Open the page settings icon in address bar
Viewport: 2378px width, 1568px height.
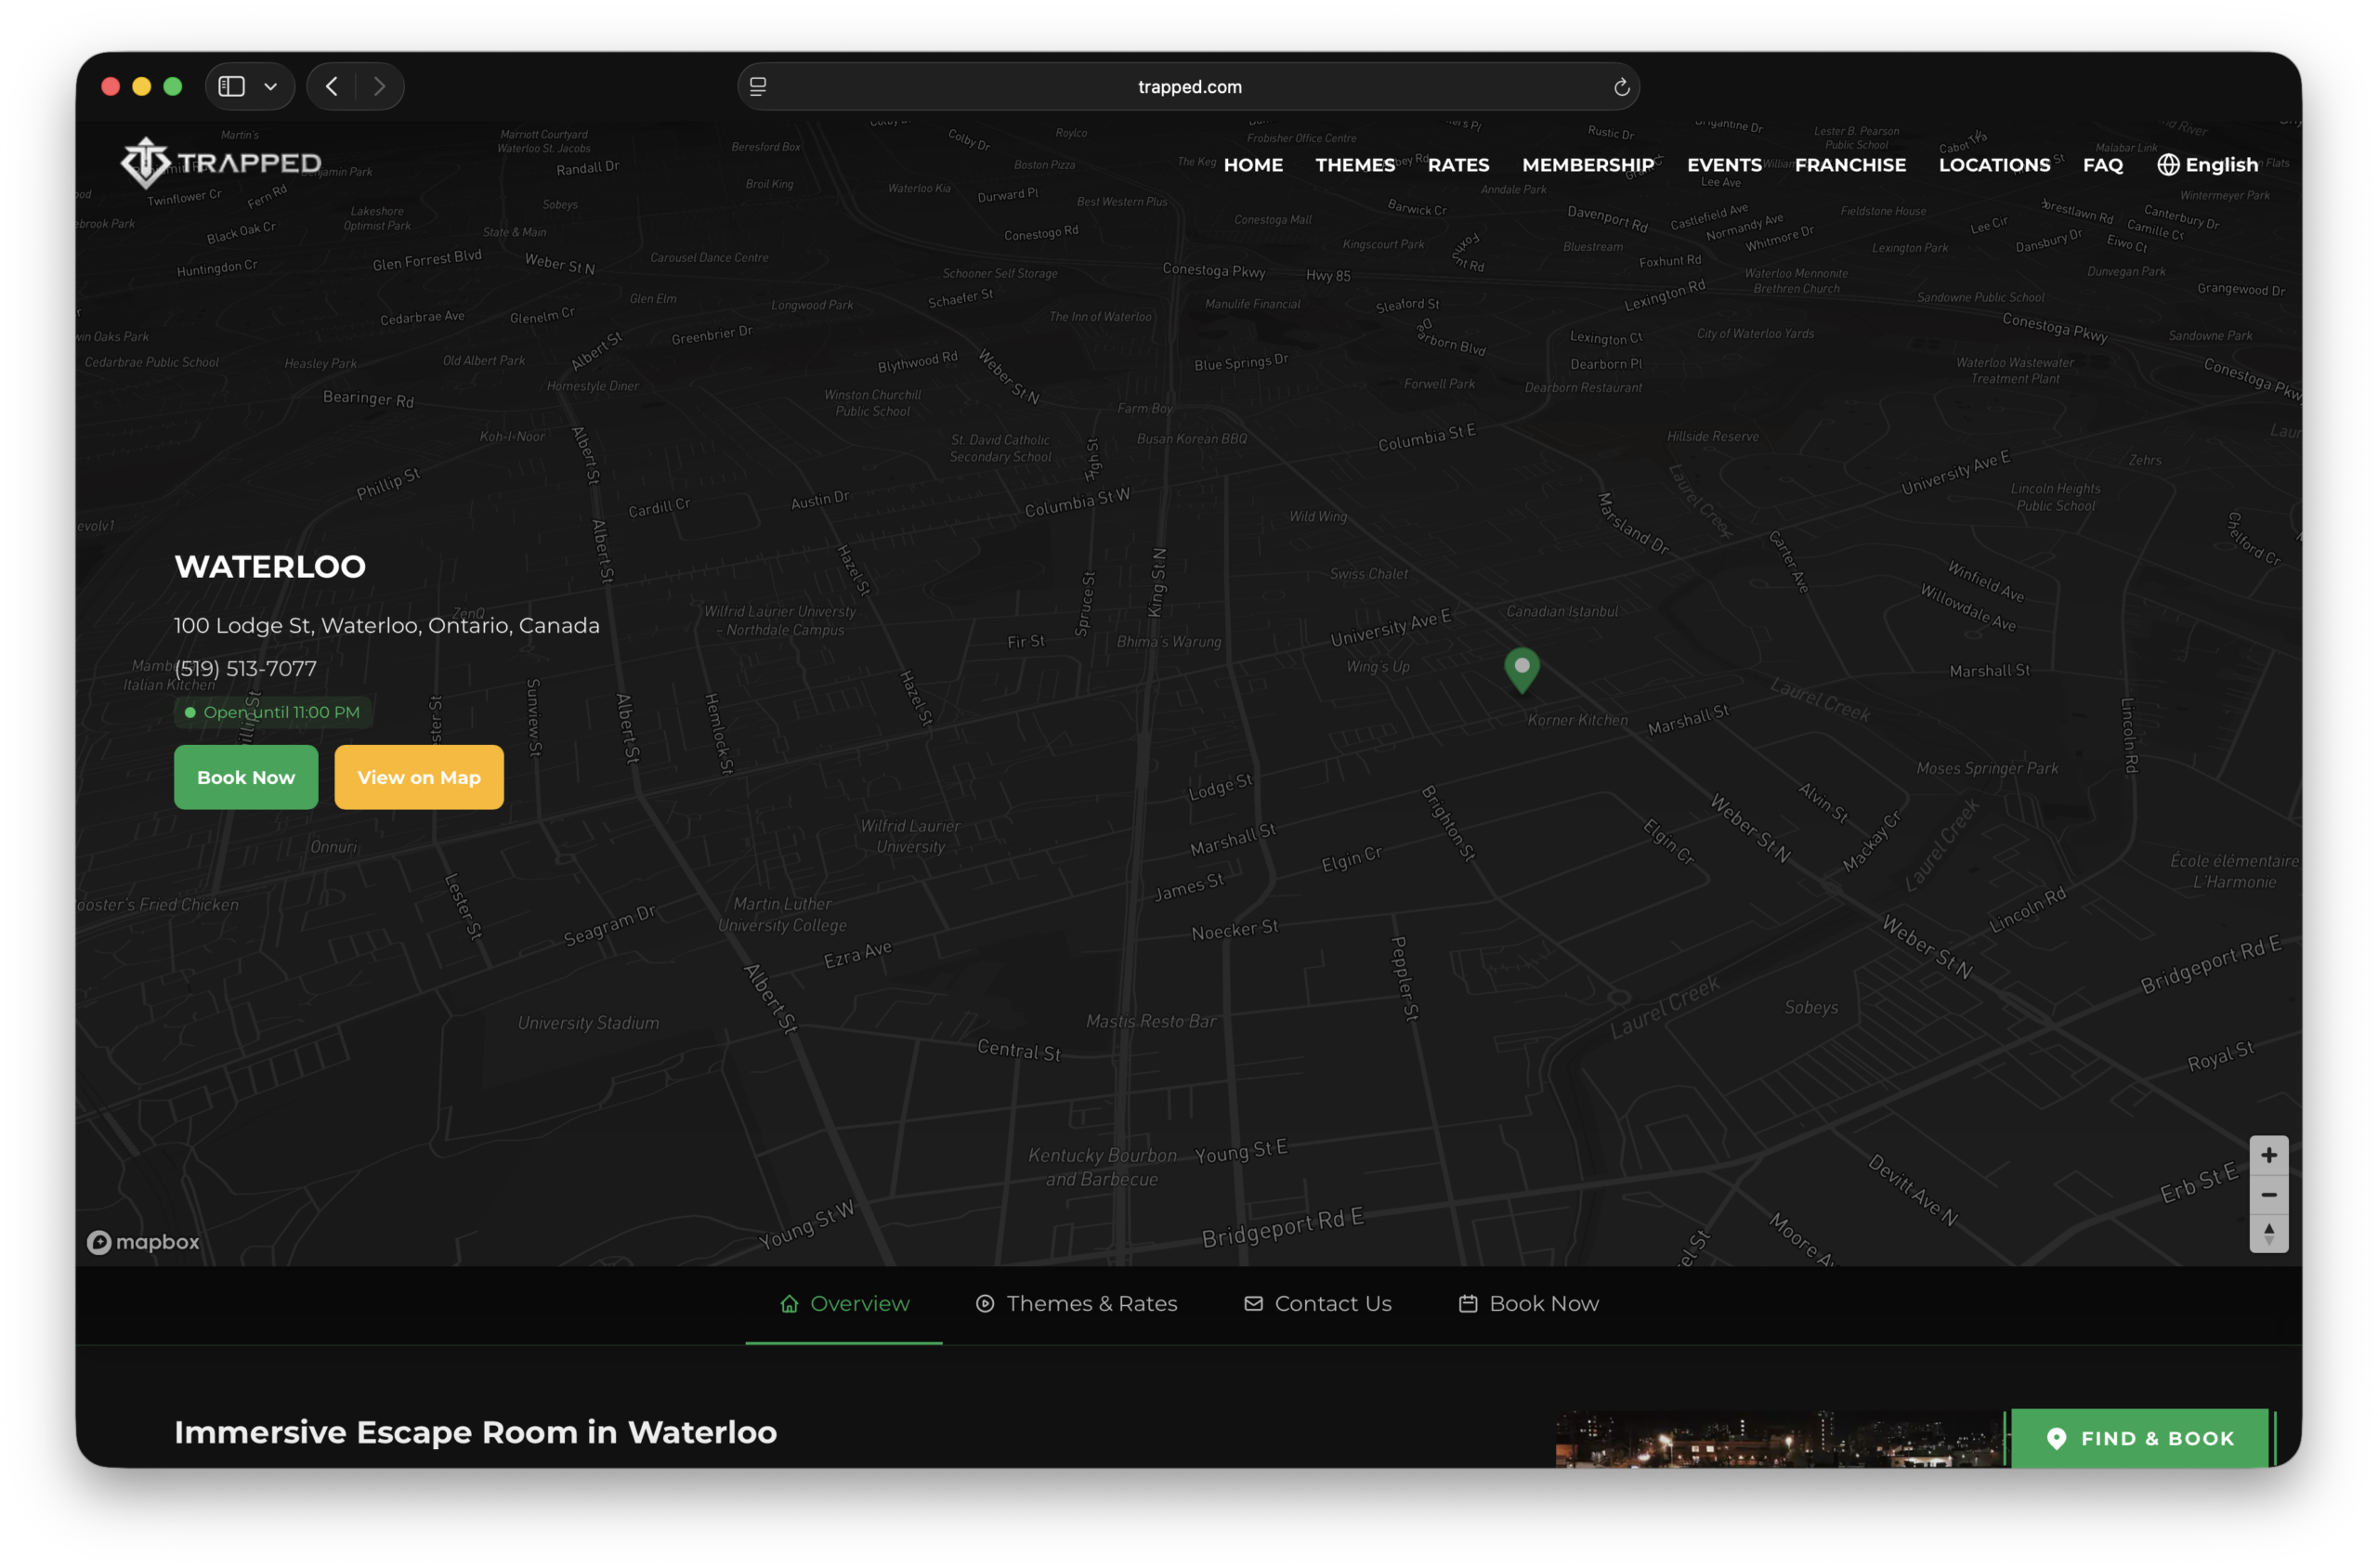pos(758,87)
